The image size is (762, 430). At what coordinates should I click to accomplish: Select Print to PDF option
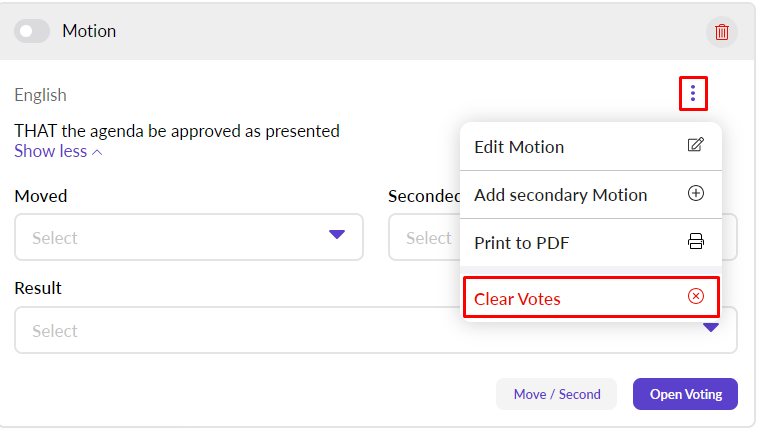[522, 243]
